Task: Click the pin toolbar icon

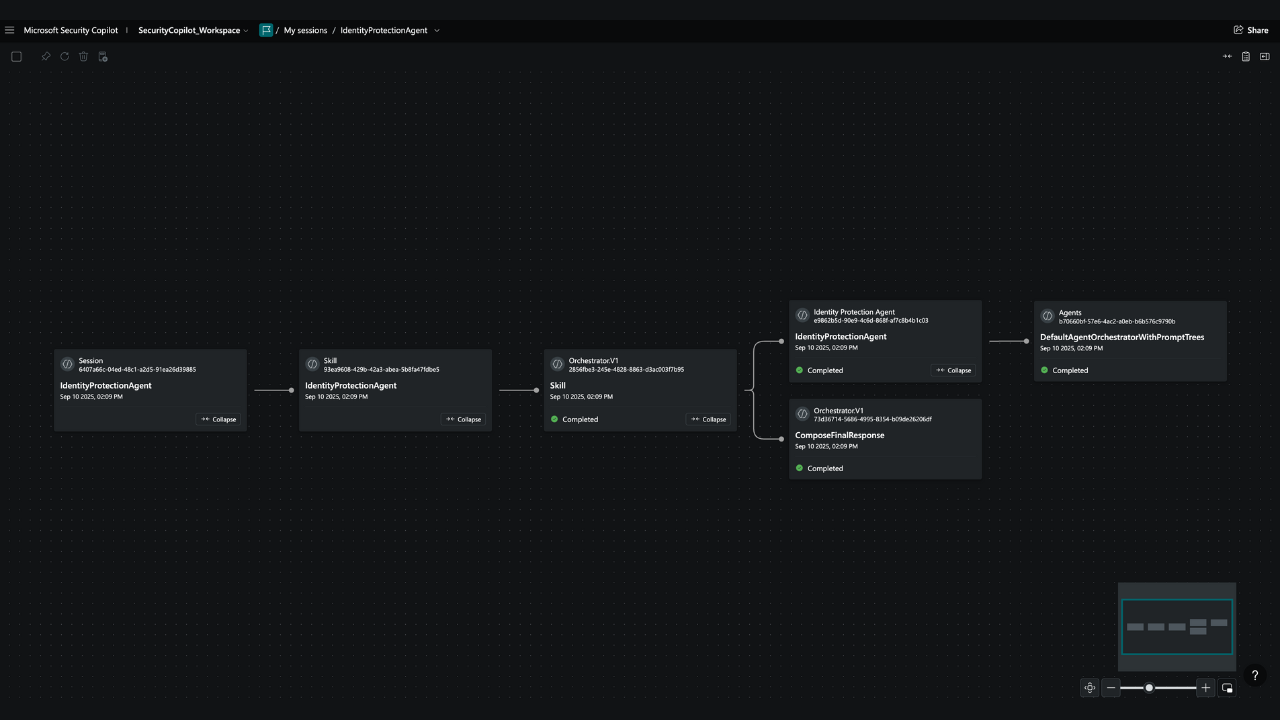Action: pos(45,57)
